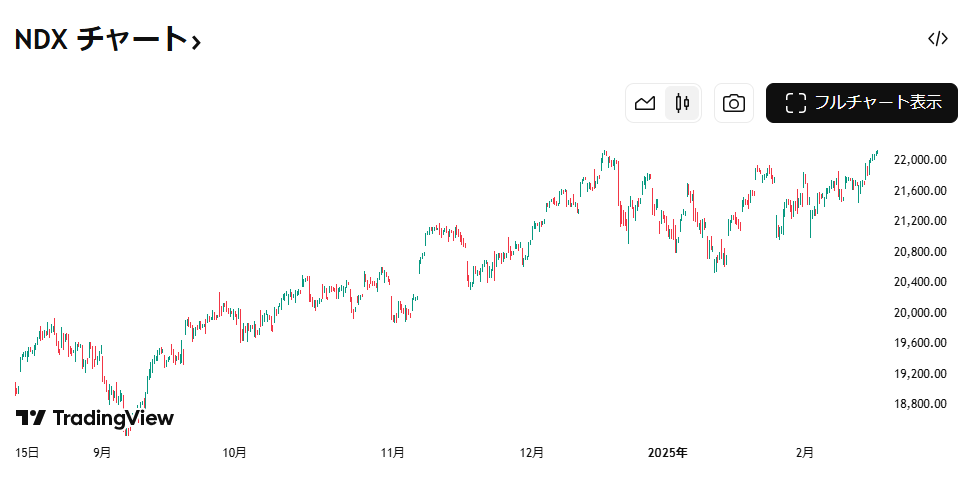Open the NDX チャート title link
Image resolution: width=969 pixels, height=487 pixels.
[100, 39]
